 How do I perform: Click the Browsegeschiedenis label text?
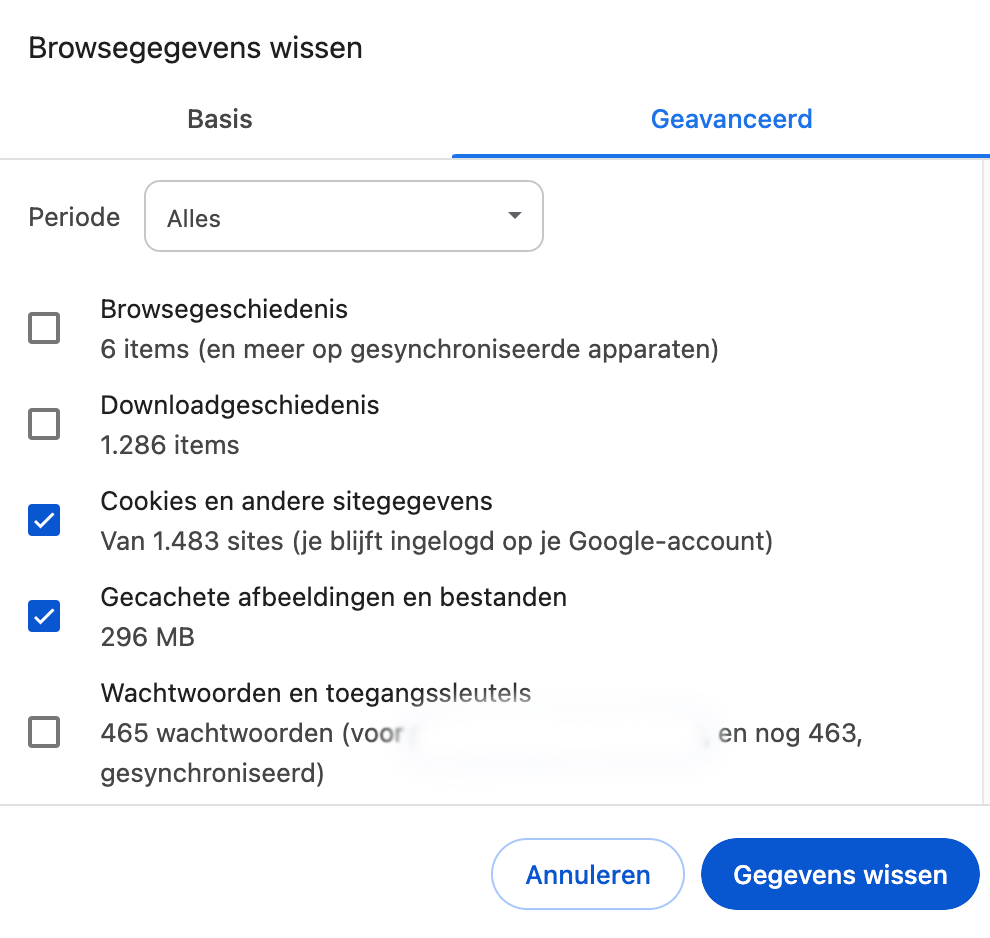(224, 309)
